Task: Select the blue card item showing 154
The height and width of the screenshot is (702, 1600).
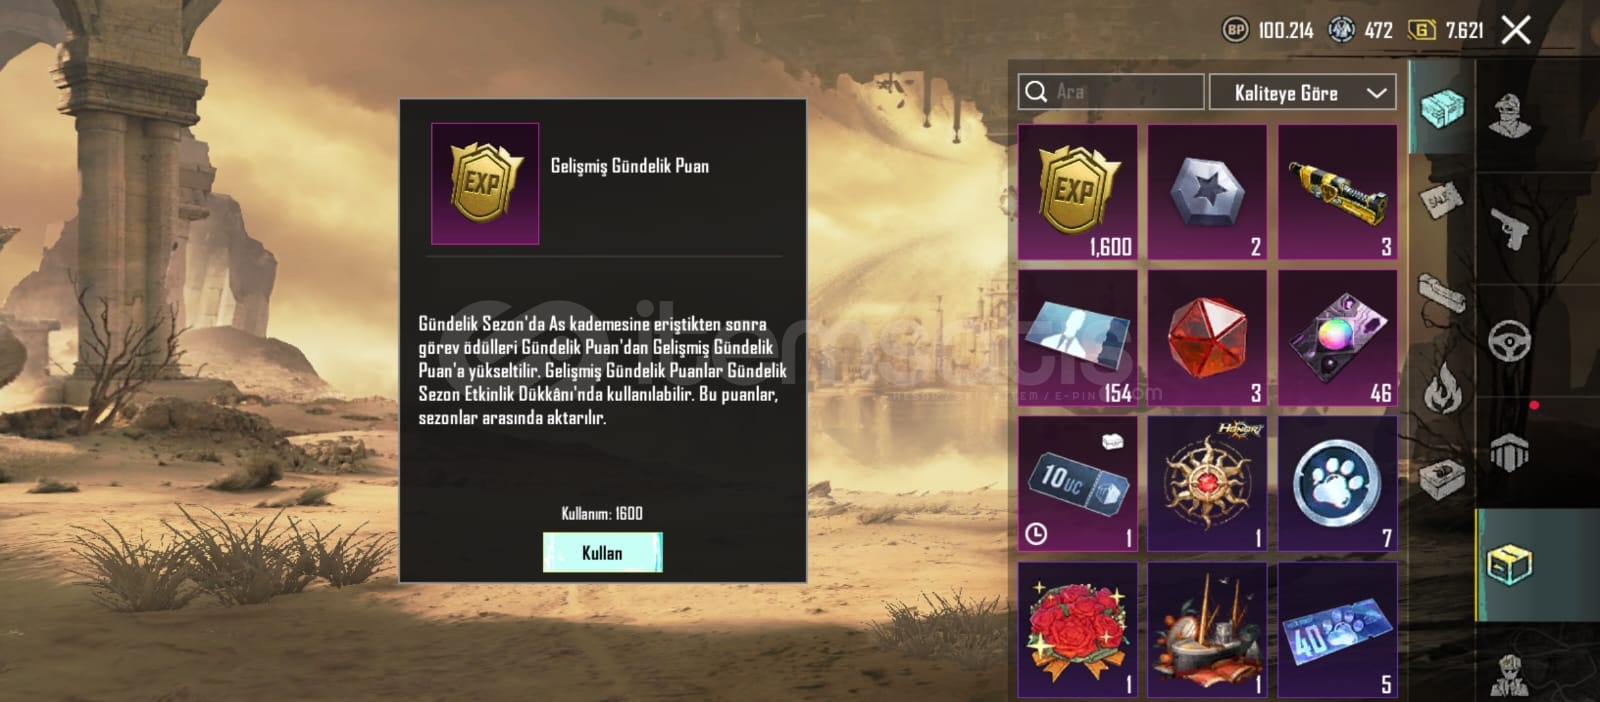Action: tap(1077, 338)
